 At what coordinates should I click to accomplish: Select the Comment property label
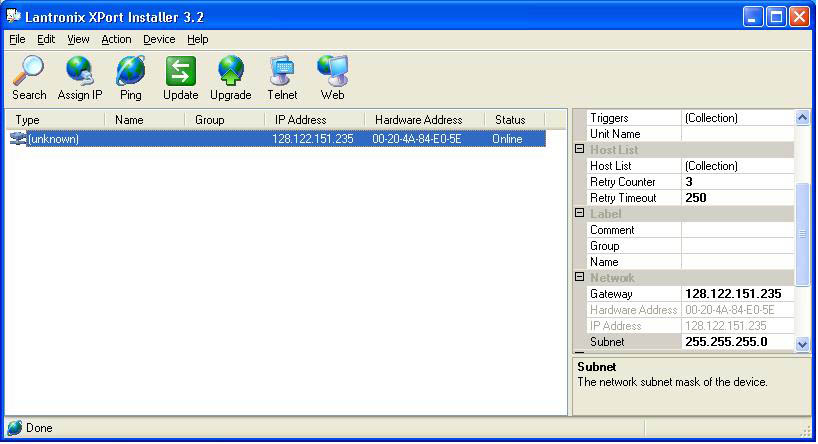pos(612,230)
